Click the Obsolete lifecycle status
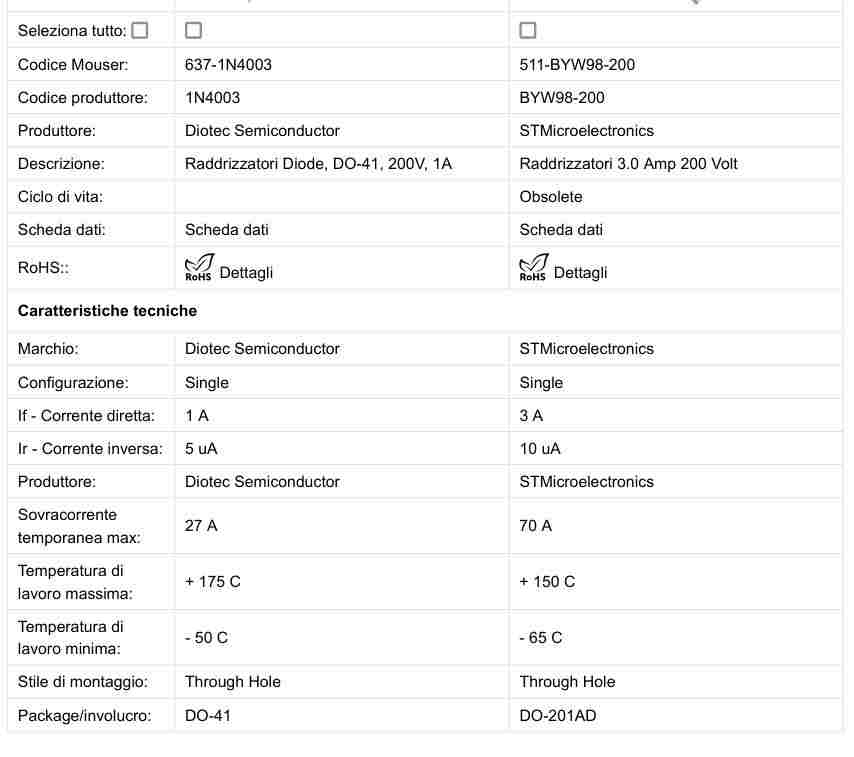Screen dimensions: 854x757 click(551, 197)
